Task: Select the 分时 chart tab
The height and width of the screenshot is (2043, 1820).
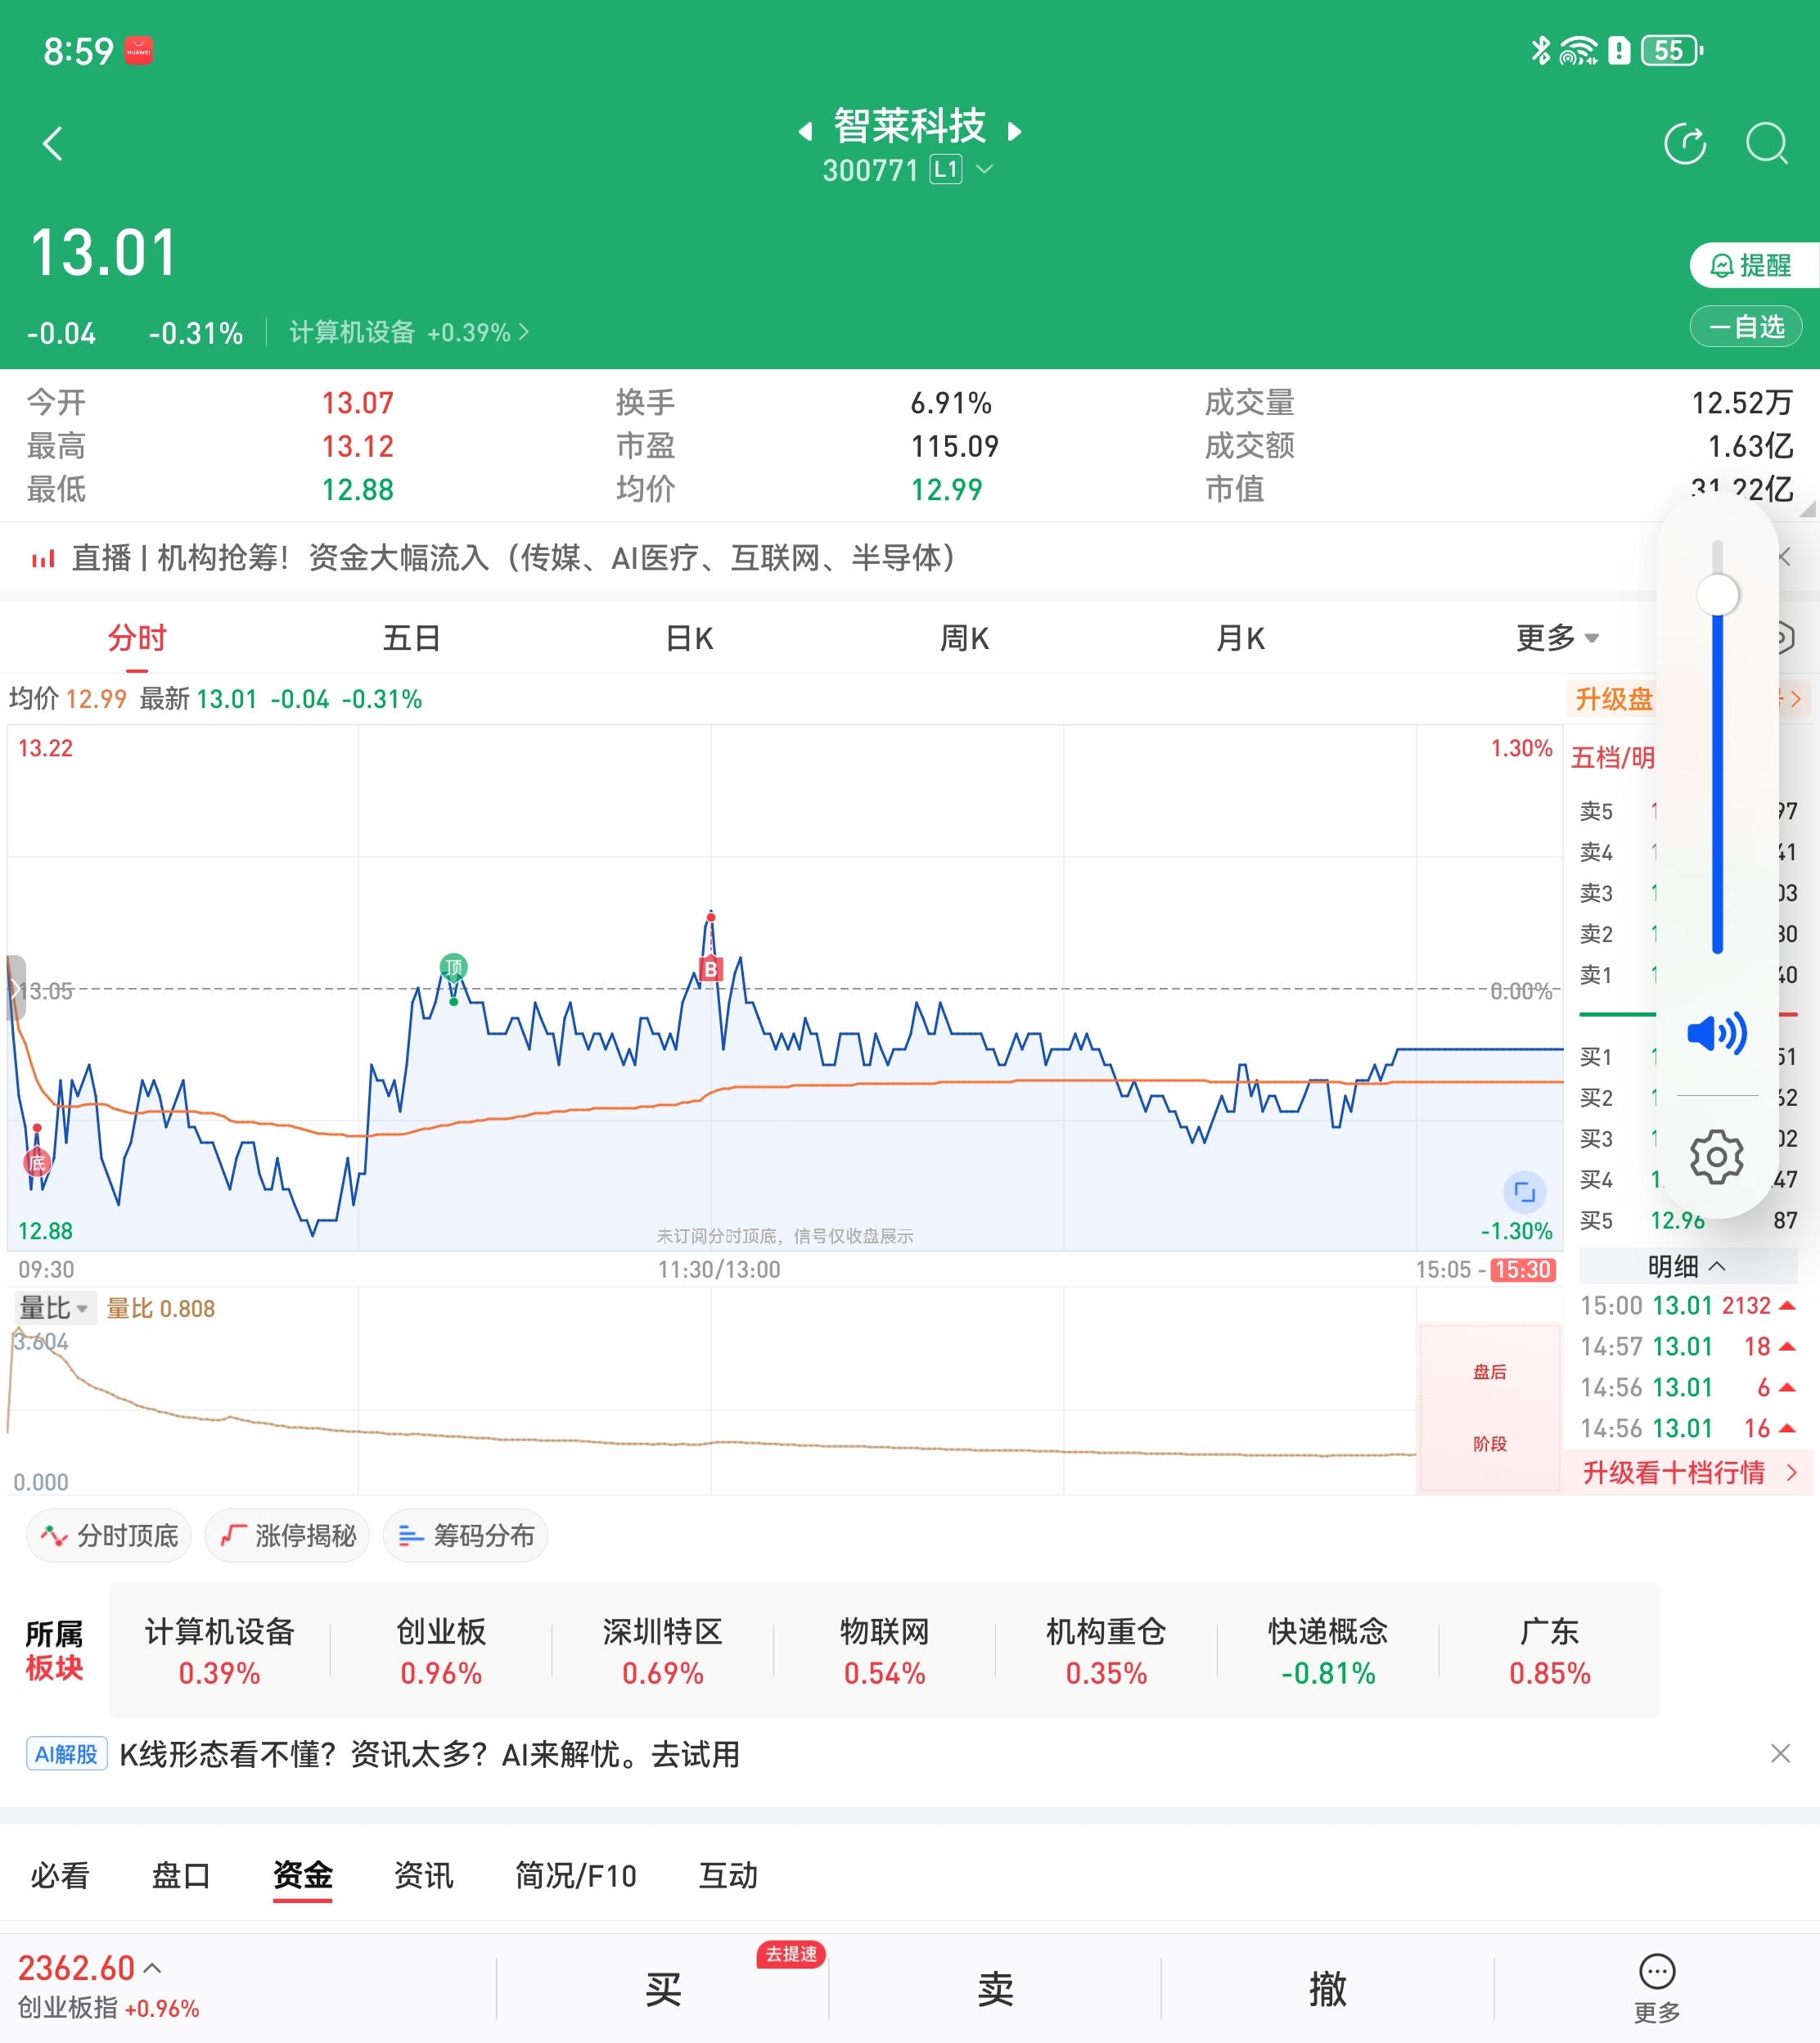Action: 137,638
